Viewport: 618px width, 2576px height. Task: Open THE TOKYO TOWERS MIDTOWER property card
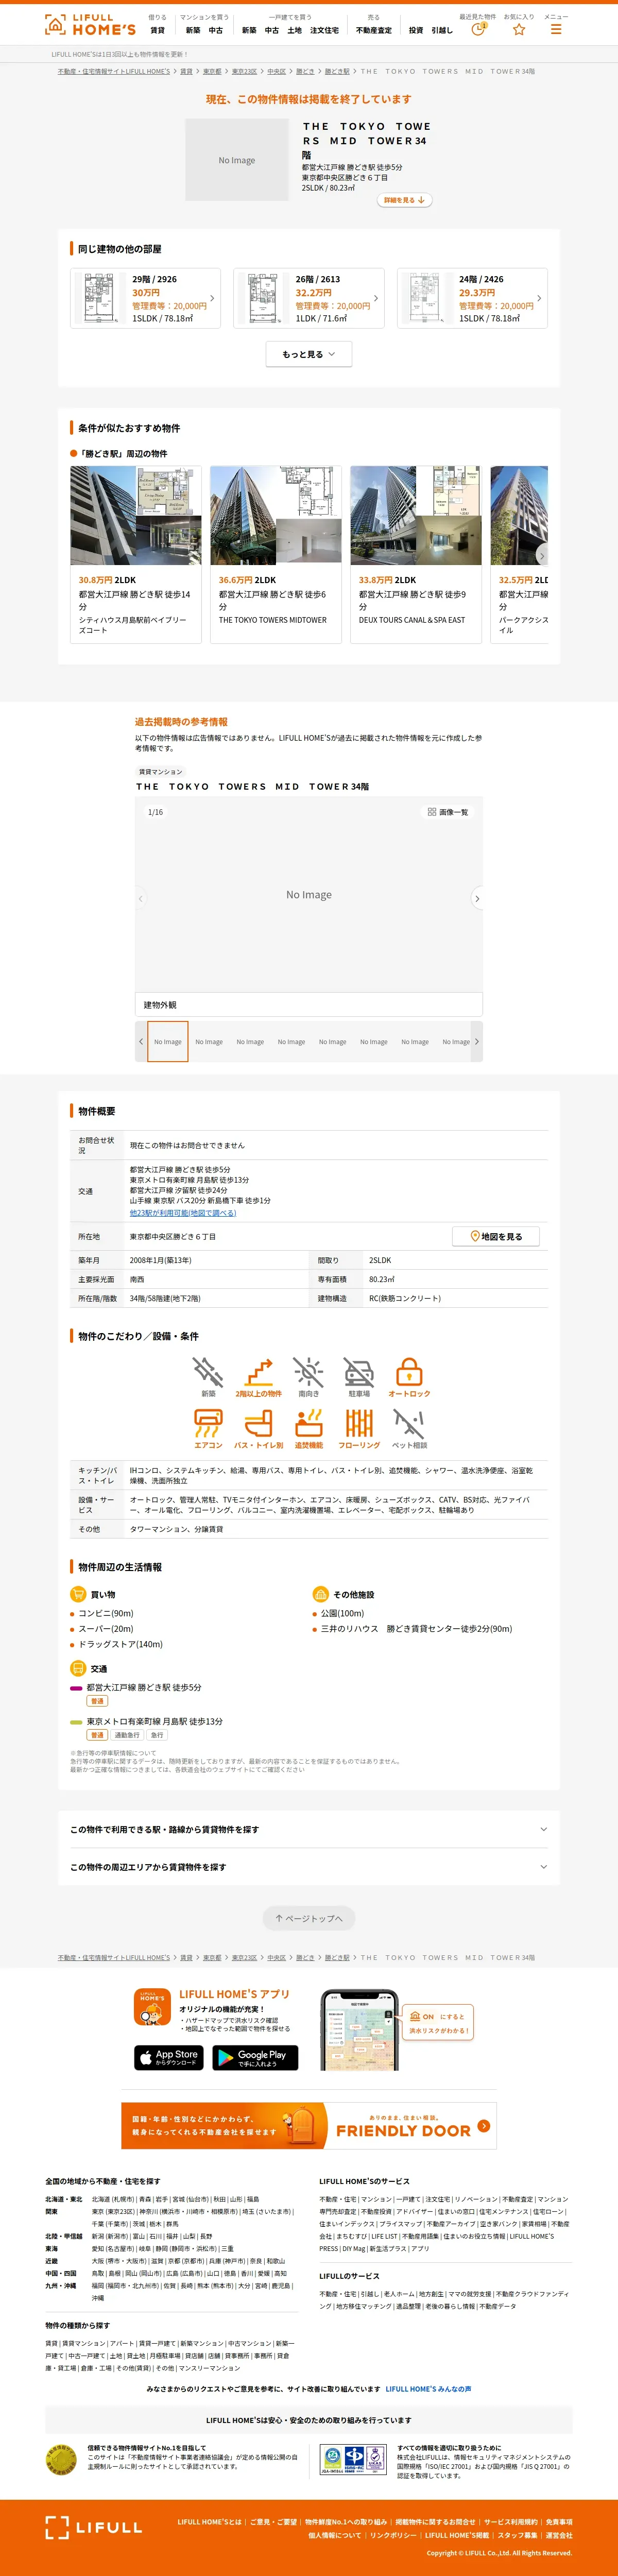click(276, 554)
